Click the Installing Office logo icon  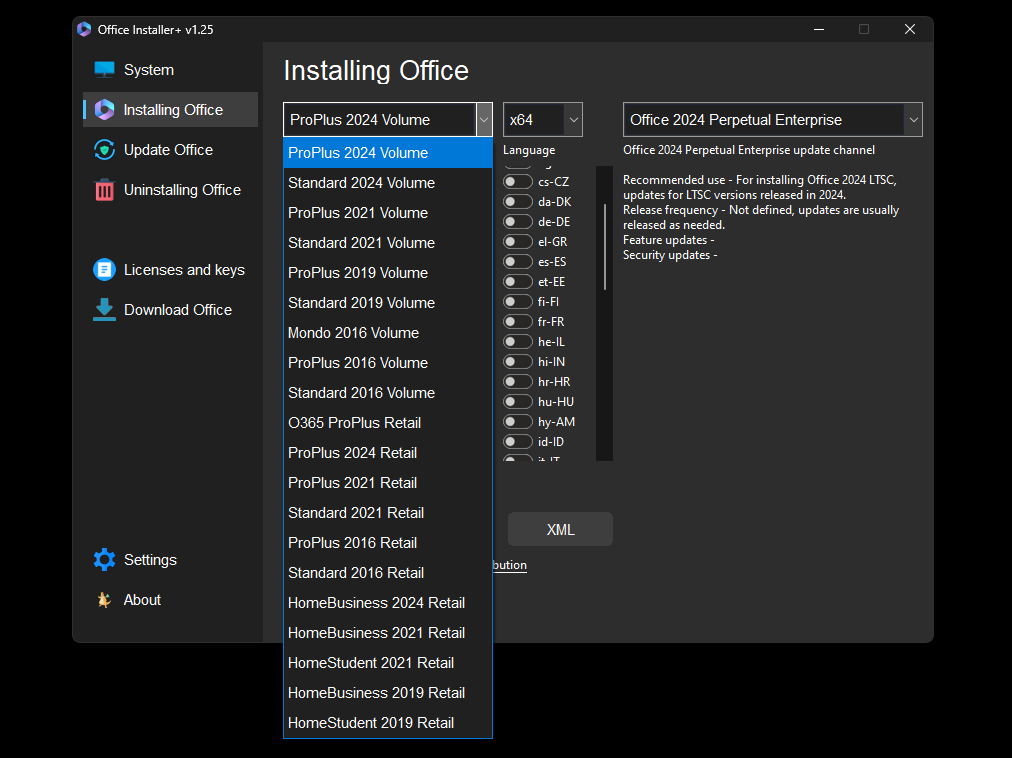pyautogui.click(x=104, y=110)
